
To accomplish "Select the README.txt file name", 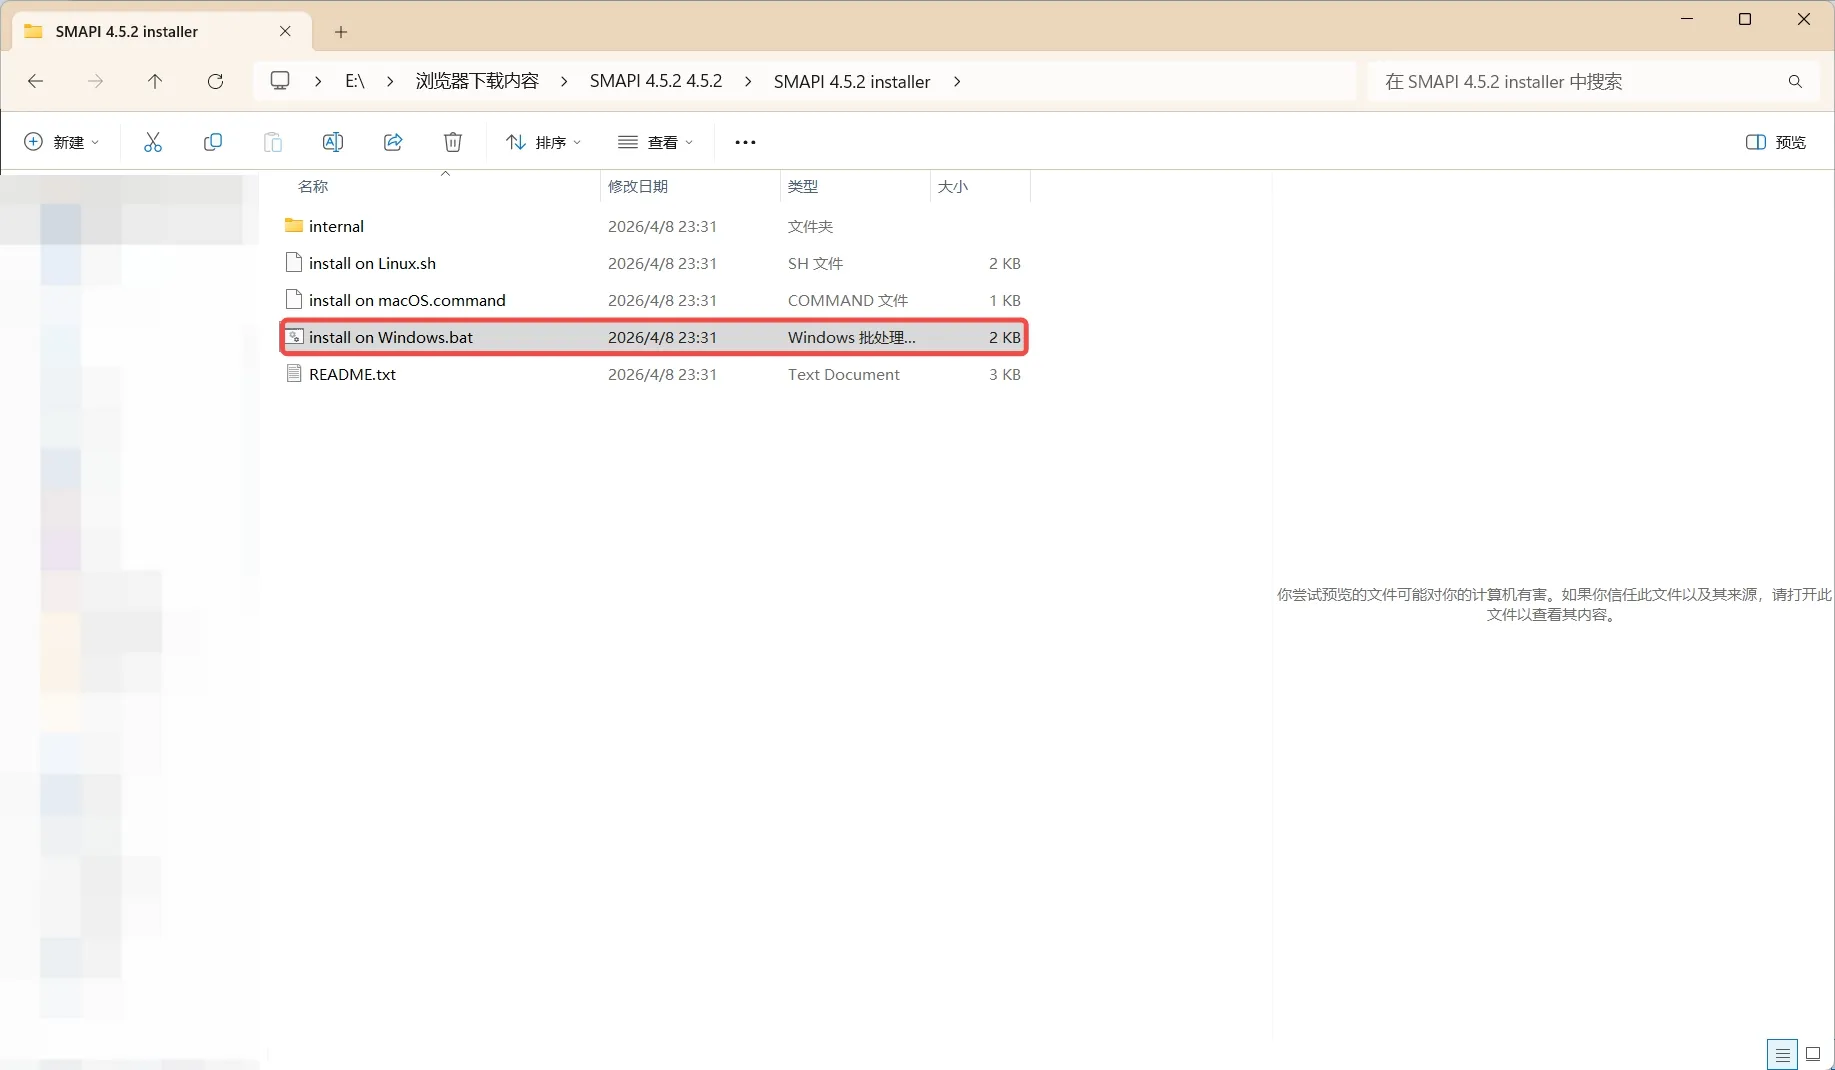I will pyautogui.click(x=352, y=374).
